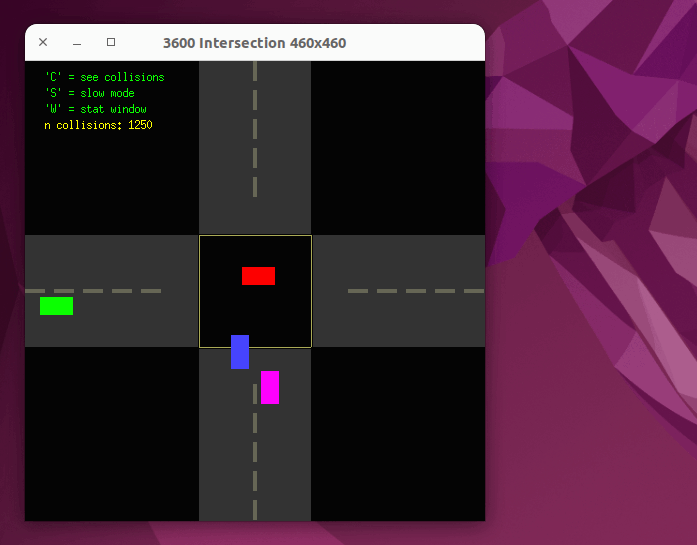Image resolution: width=697 pixels, height=545 pixels.
Task: Click the "n collisions: 1250" counter
Action: 98,125
